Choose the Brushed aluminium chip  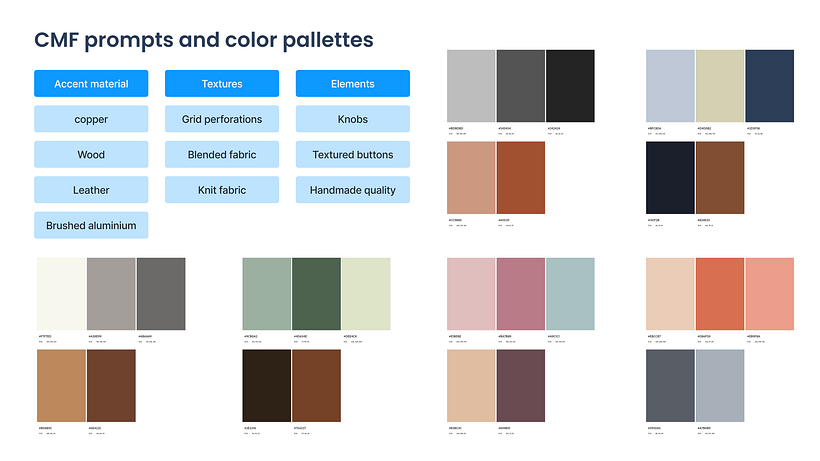point(91,225)
